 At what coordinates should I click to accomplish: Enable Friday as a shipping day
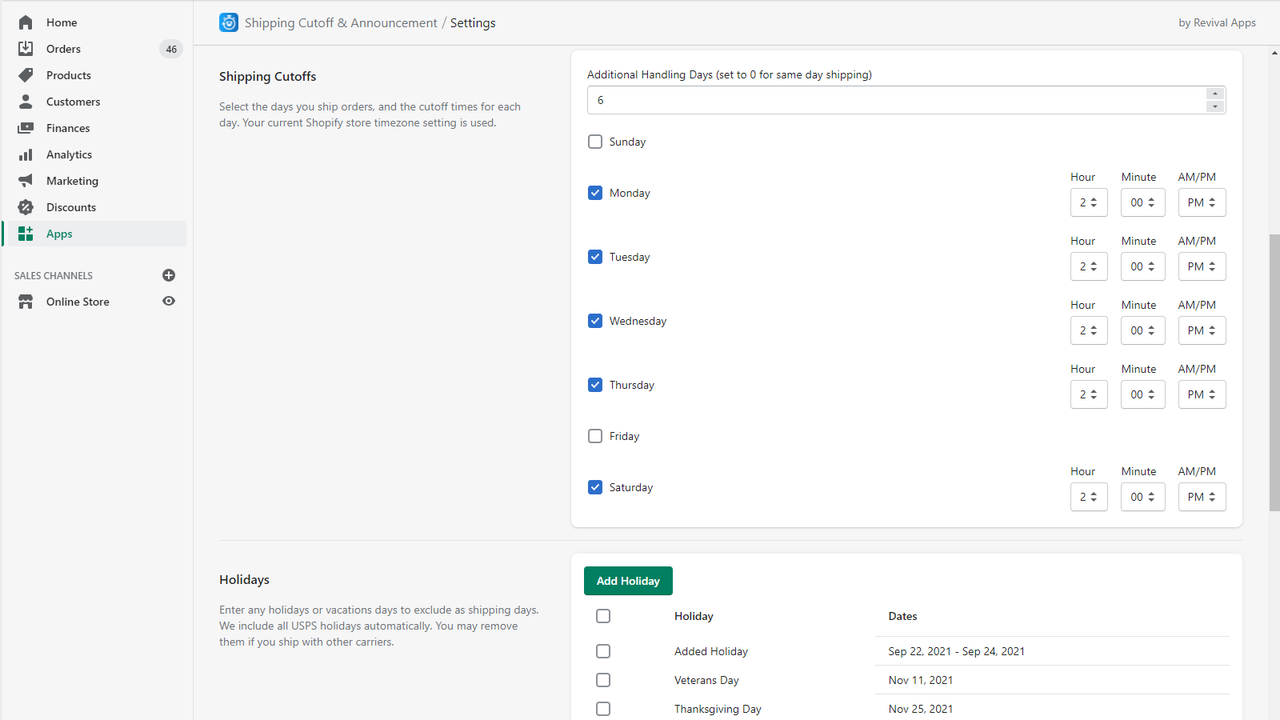595,436
